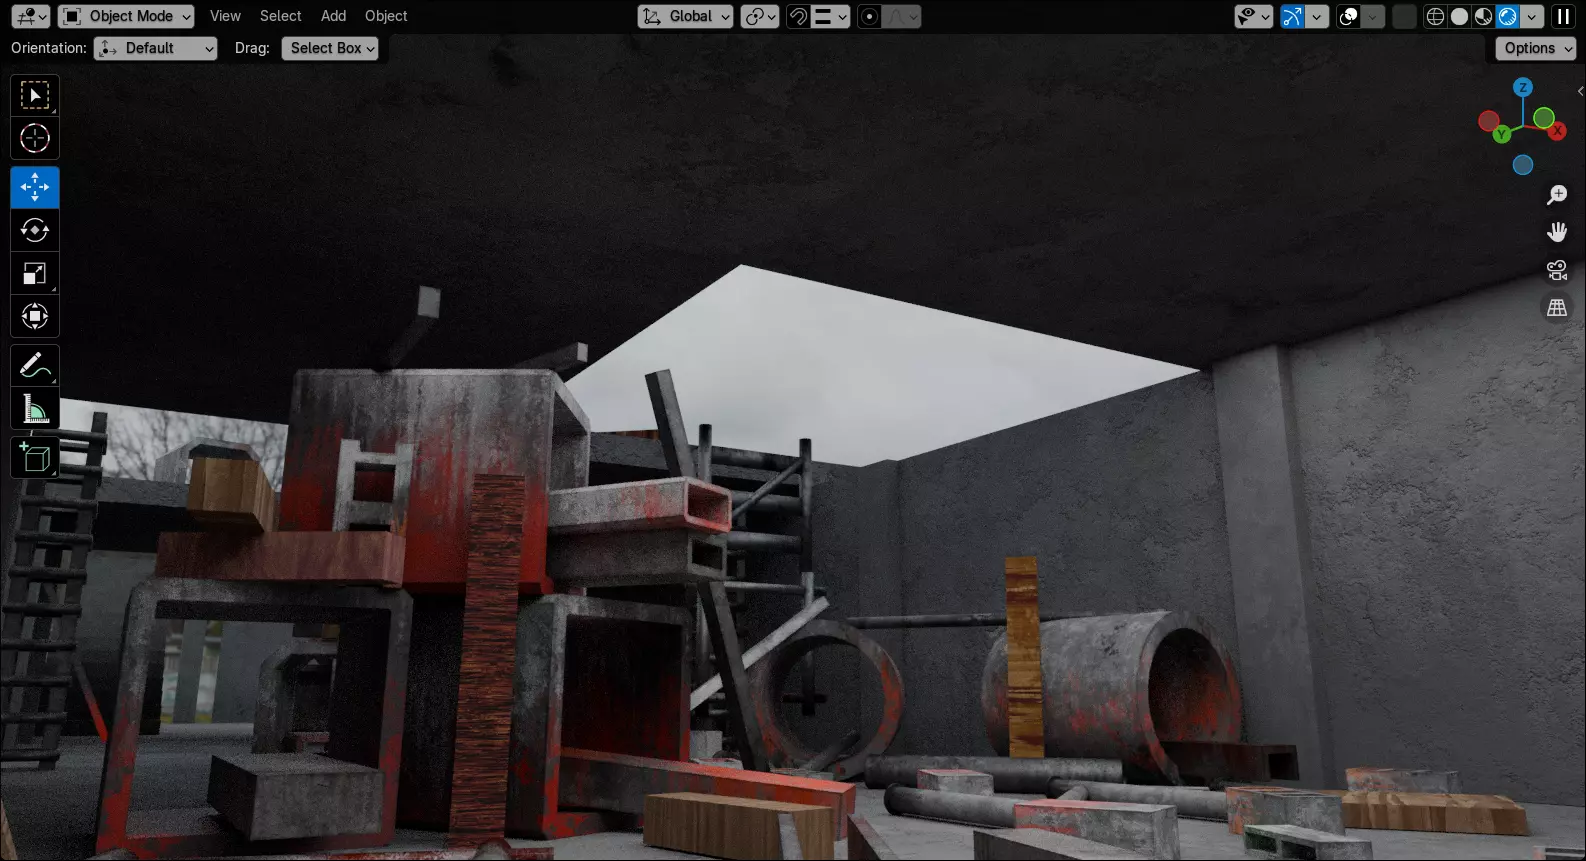Open the Object Mode dropdown
Viewport: 1586px width, 861px height.
click(x=126, y=16)
